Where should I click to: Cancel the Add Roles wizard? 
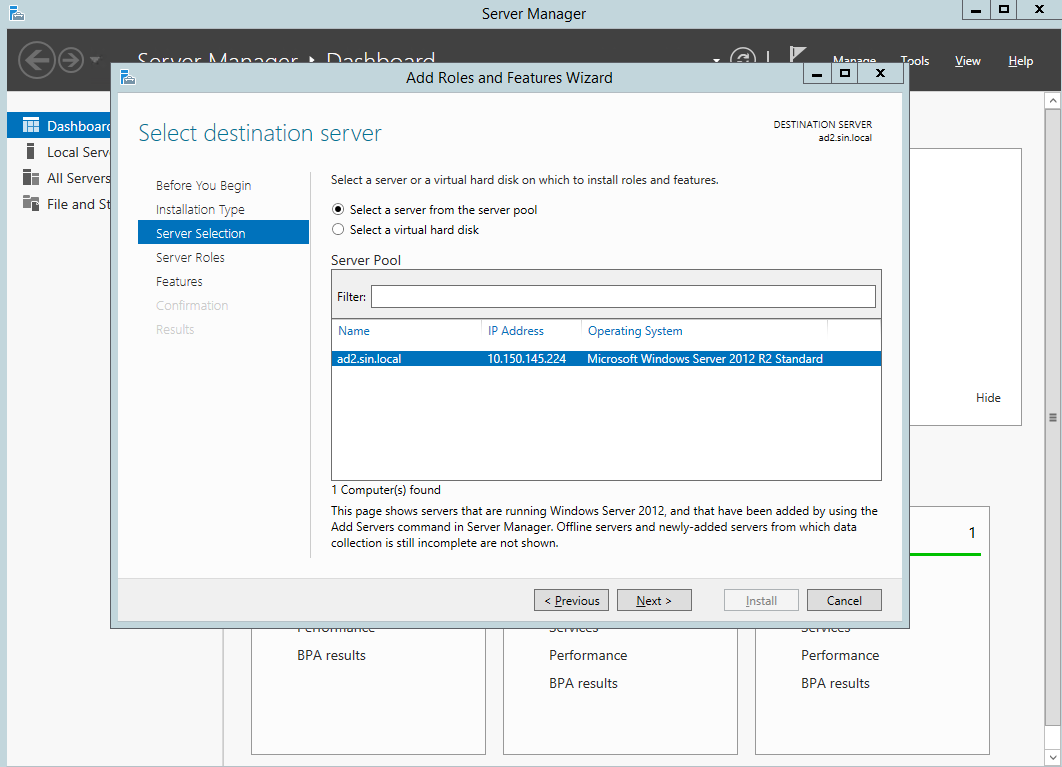coord(844,600)
